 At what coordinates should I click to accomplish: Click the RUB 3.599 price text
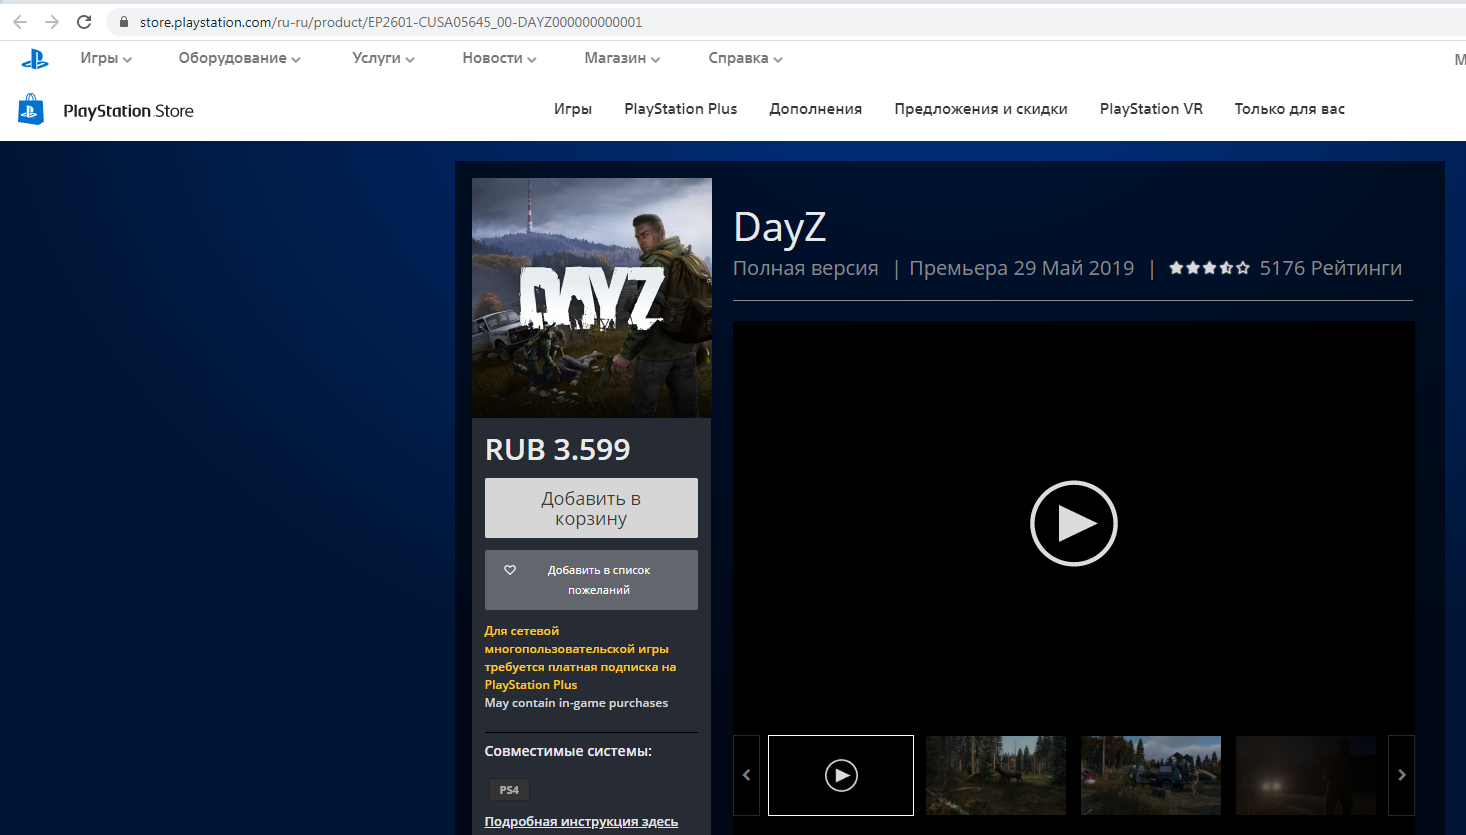coord(558,450)
